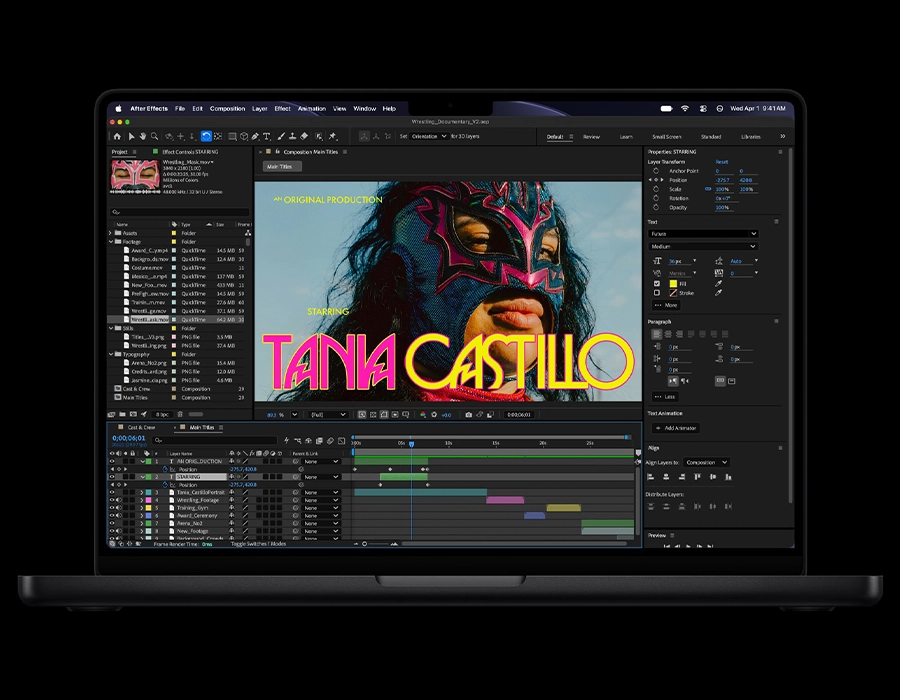Select the Selection arrow tool
Screen dimensions: 900x700
coord(131,137)
